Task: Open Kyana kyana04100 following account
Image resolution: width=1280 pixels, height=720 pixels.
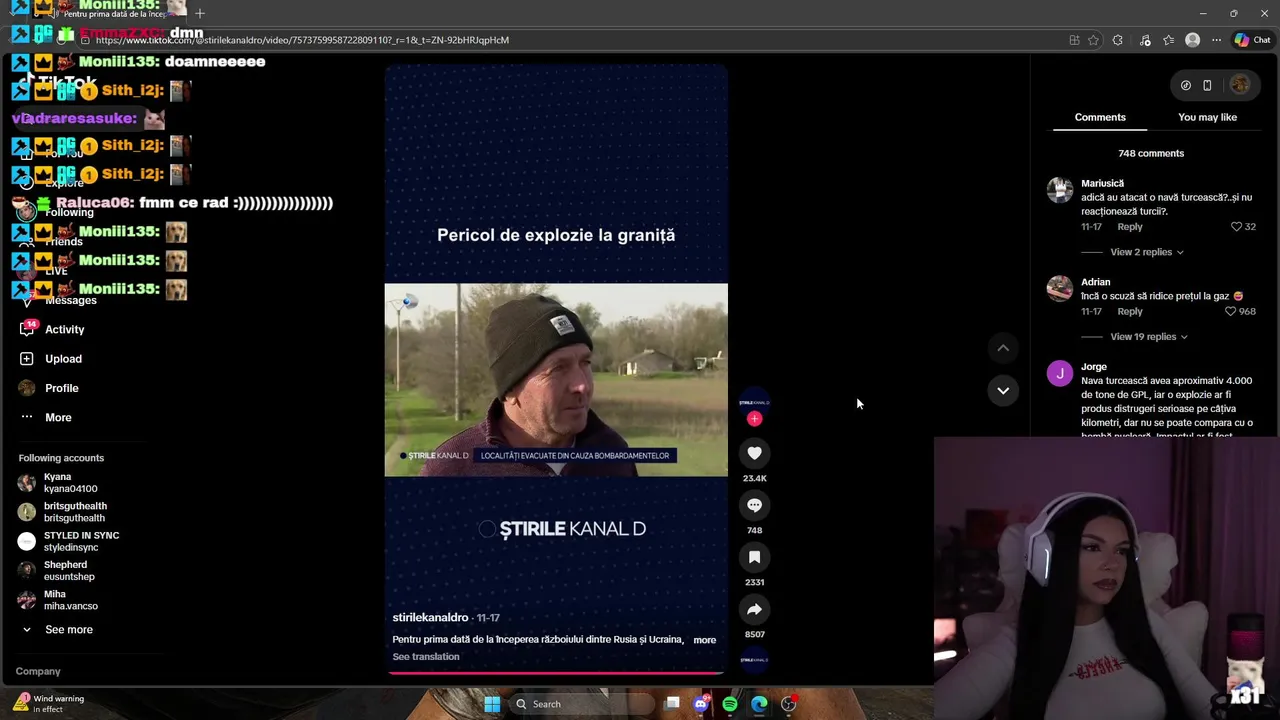Action: coord(70,483)
